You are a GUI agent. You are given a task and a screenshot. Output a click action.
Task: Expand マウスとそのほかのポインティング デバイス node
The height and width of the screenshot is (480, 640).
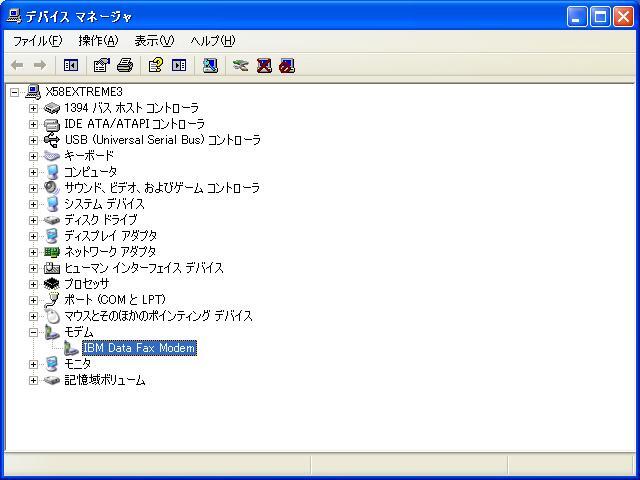[33, 316]
